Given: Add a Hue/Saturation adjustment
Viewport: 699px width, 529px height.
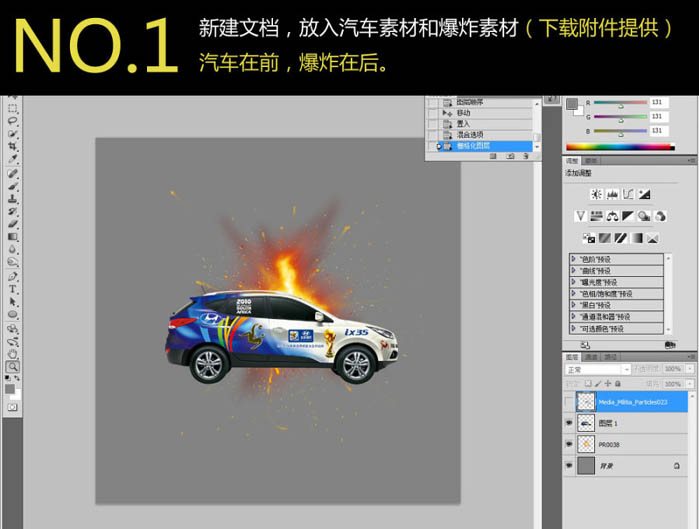Looking at the screenshot, I should [x=596, y=216].
